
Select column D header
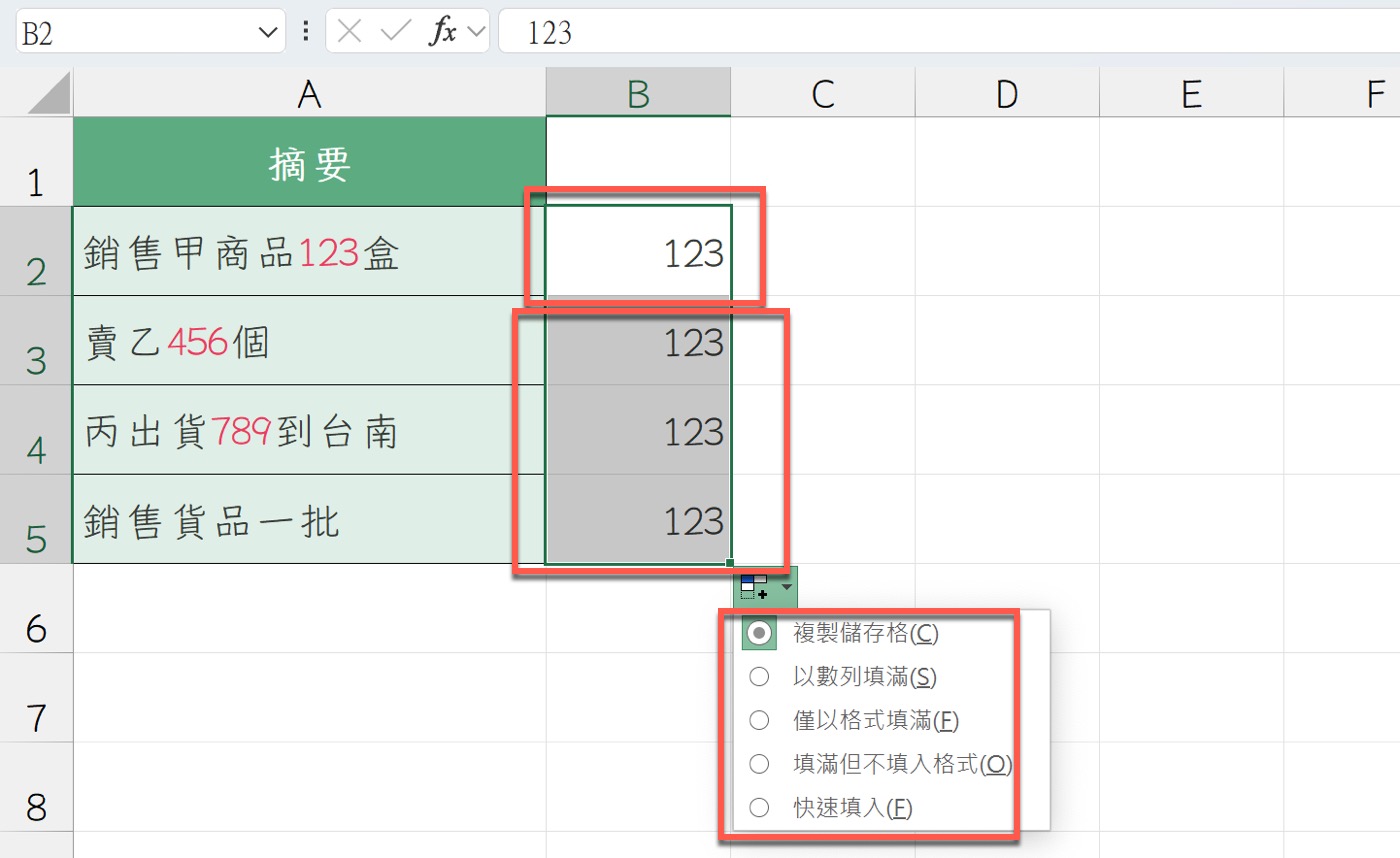1007,94
